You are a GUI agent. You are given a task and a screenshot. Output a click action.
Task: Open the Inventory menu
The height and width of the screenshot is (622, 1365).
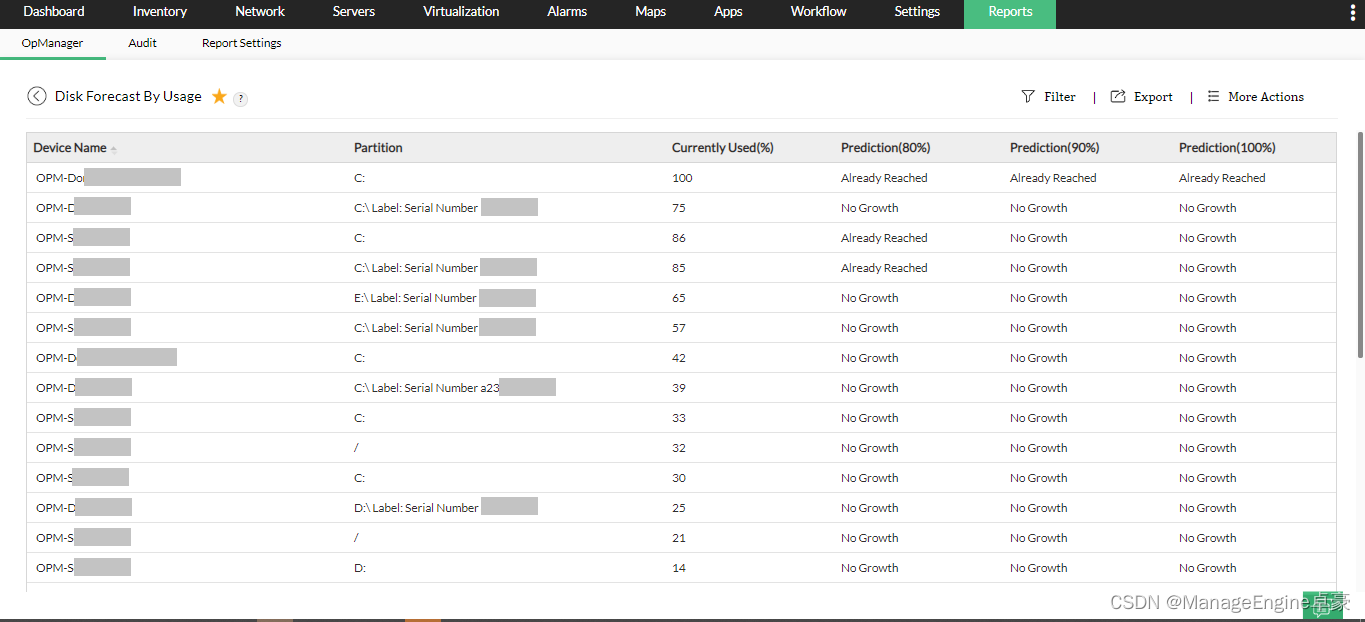point(160,12)
